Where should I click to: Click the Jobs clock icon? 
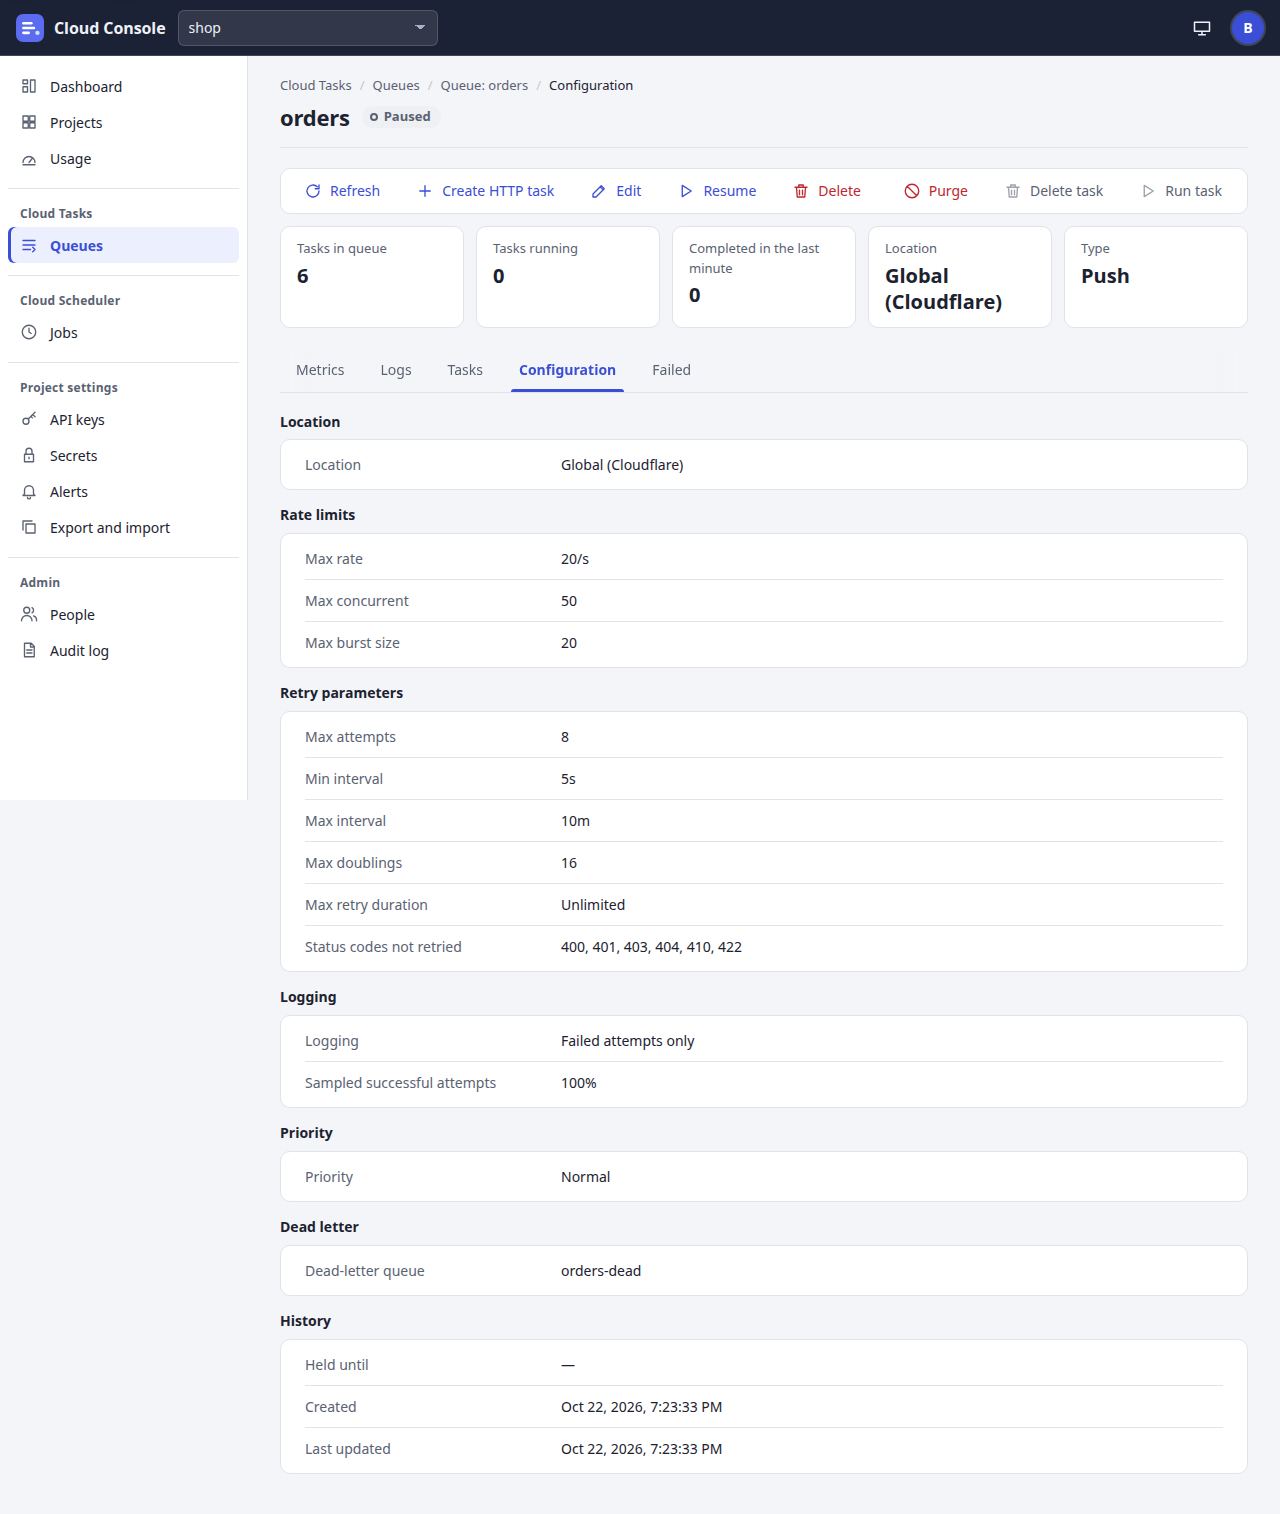point(29,333)
